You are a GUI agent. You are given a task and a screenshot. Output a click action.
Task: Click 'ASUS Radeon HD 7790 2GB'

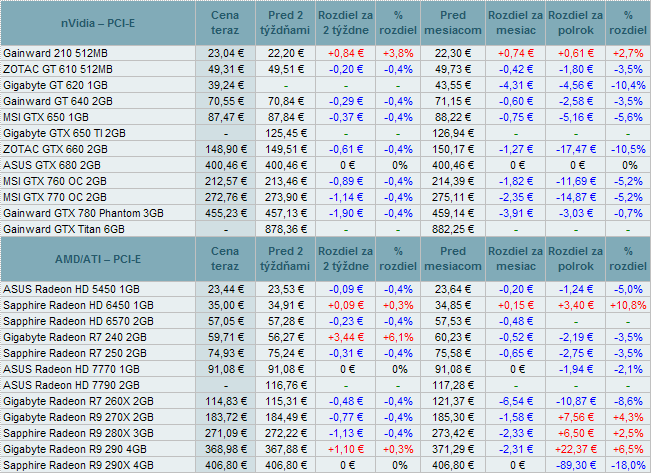click(71, 385)
